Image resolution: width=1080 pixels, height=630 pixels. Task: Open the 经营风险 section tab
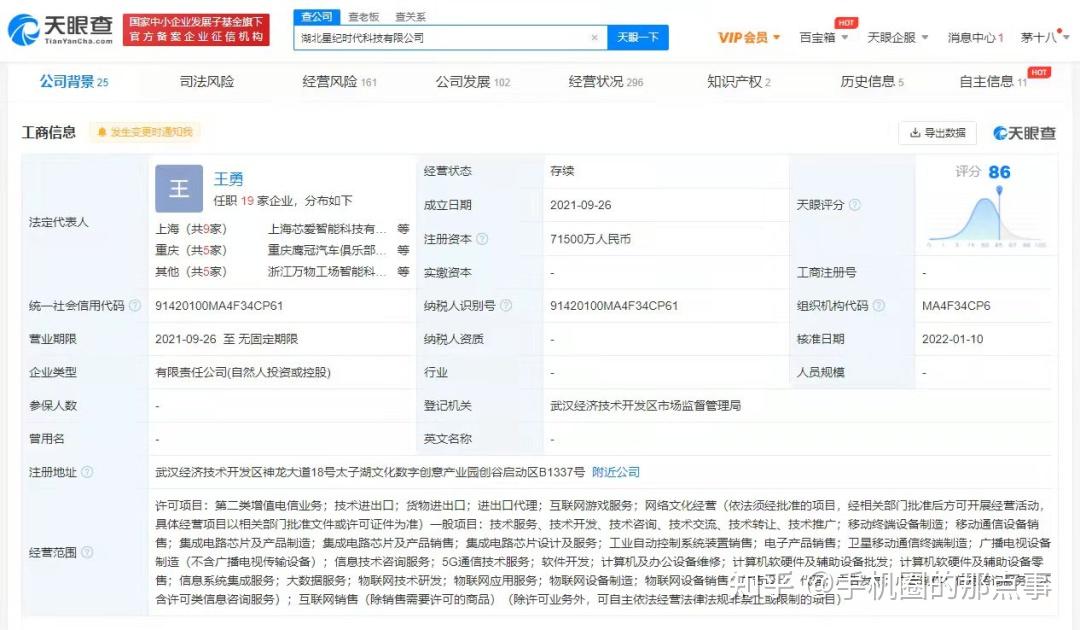(340, 82)
